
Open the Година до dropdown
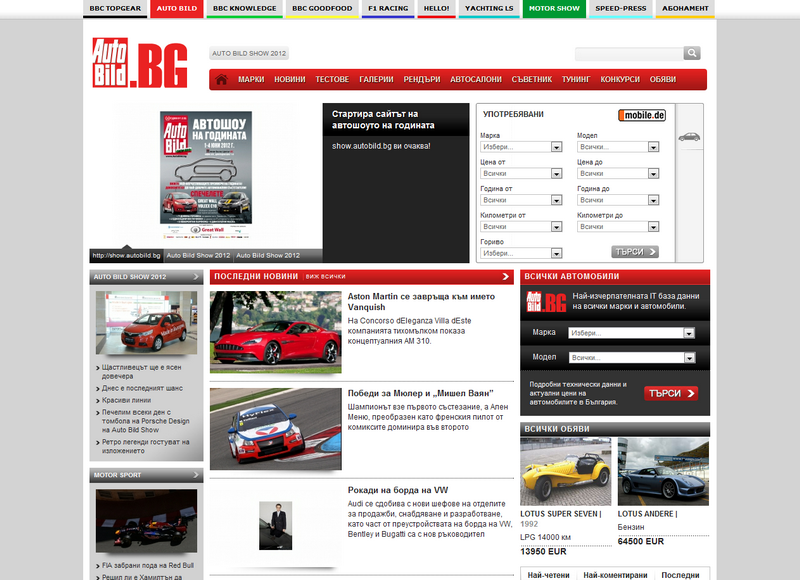(618, 200)
